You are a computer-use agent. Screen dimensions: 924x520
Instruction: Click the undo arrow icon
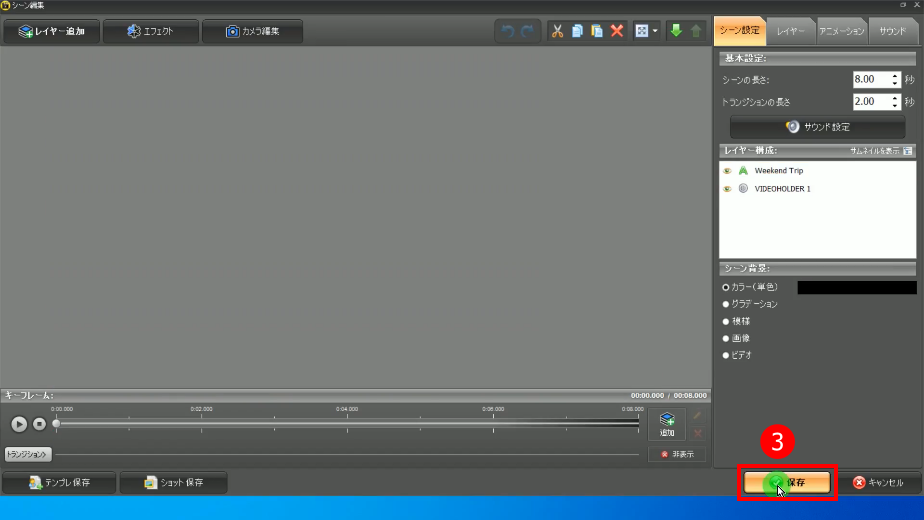point(508,31)
